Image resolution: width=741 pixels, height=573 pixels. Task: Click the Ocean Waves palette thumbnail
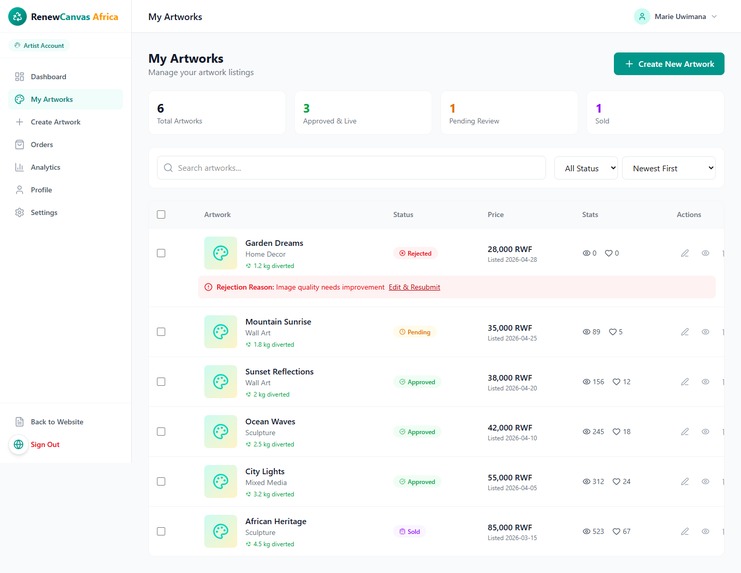(x=221, y=431)
